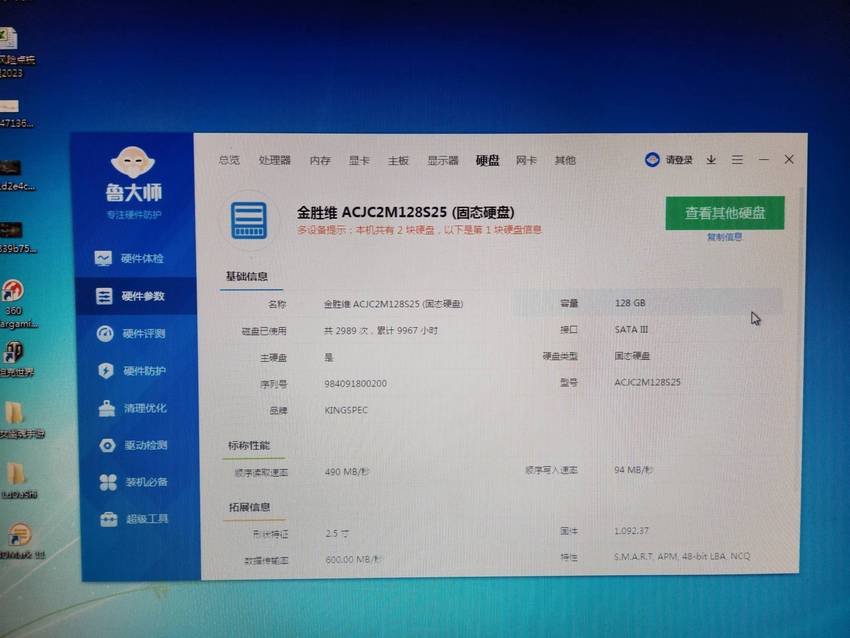Click the 拓展信息 section header
The image size is (850, 638).
click(x=249, y=507)
